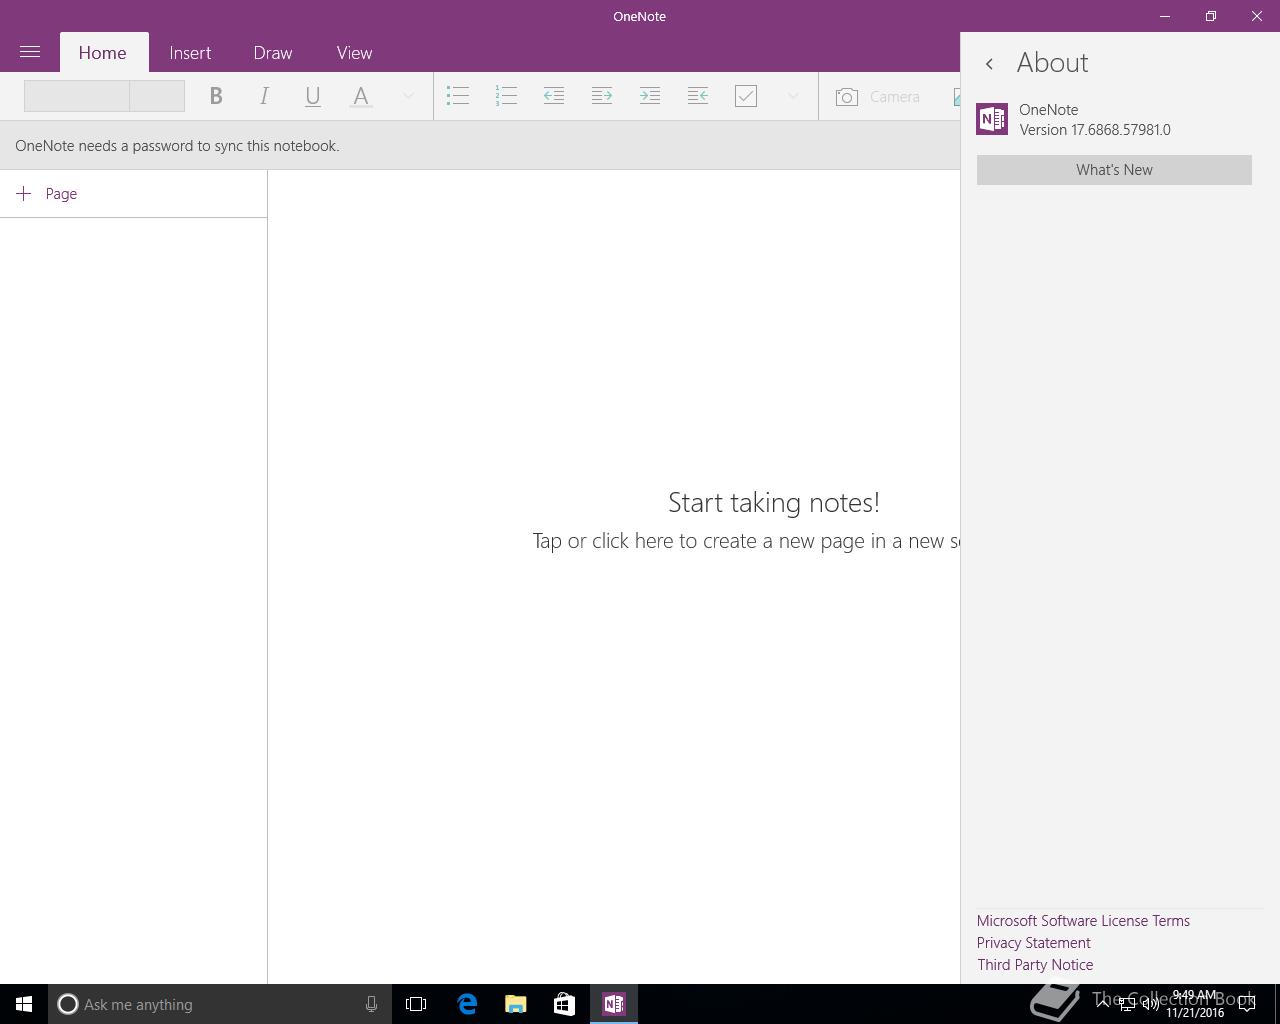1280x1024 pixels.
Task: Show hidden system tray icons
Action: [1103, 1004]
